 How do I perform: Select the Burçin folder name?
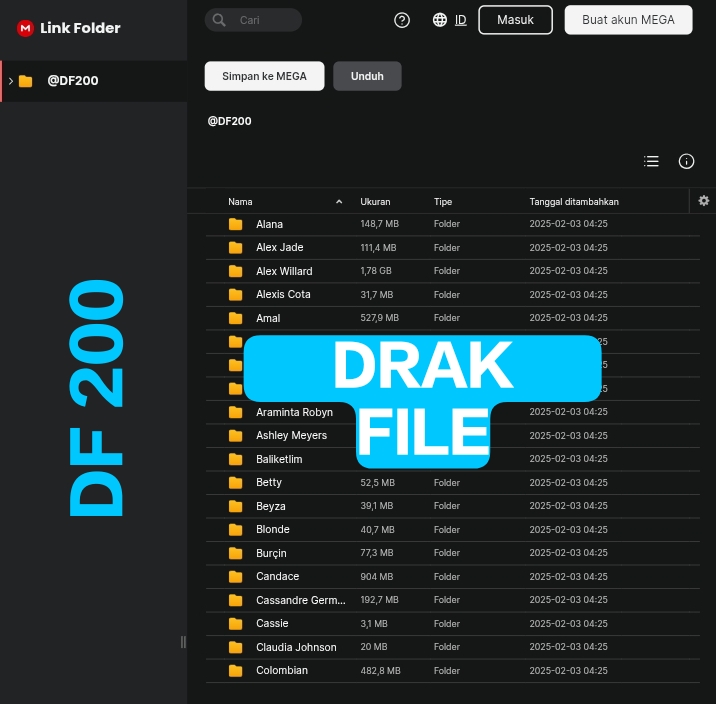coord(271,553)
